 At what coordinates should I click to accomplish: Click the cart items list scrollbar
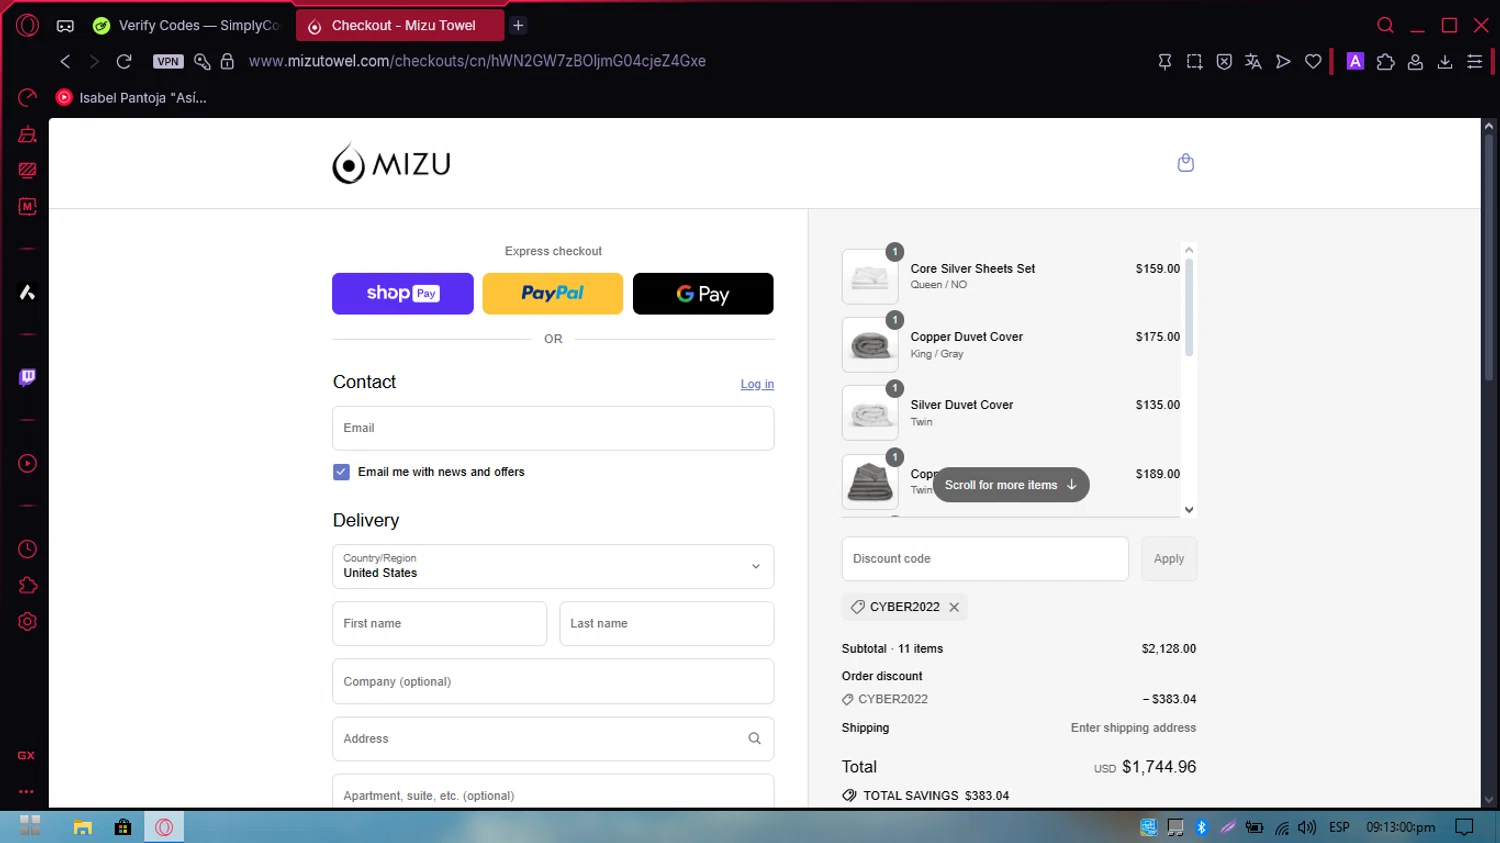click(1189, 308)
